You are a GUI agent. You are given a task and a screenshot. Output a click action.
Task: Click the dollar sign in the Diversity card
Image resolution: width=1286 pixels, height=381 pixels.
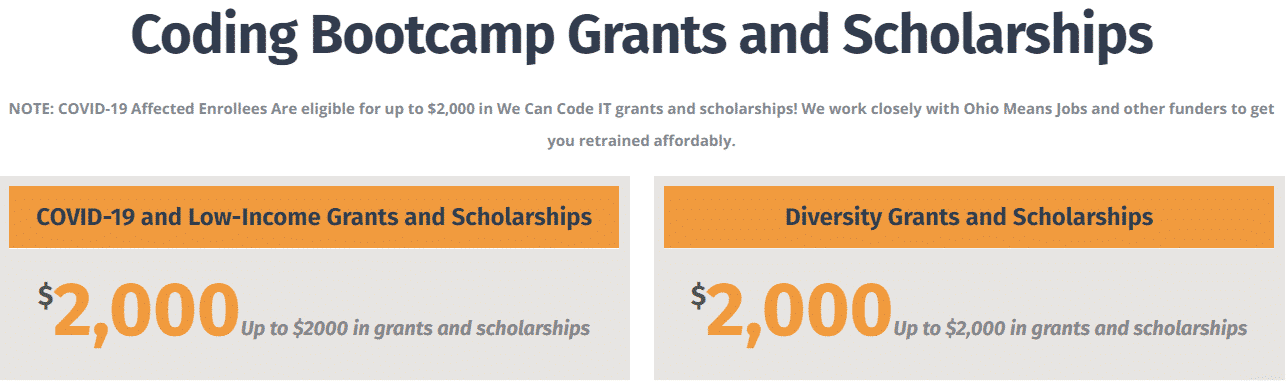[698, 295]
